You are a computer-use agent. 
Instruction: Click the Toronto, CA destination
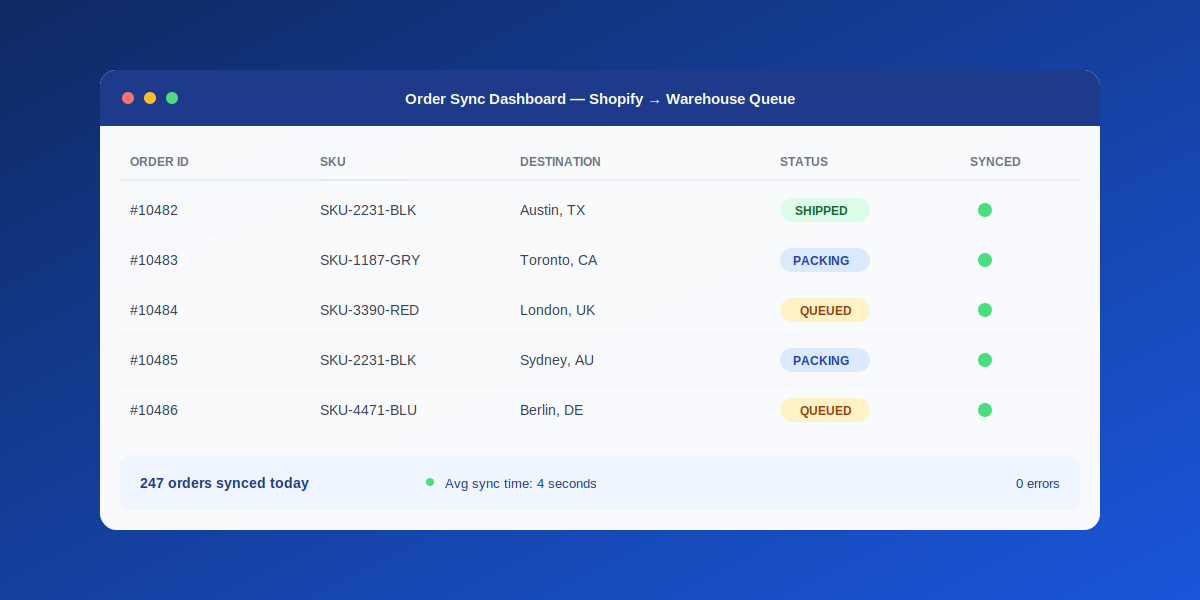coord(559,260)
